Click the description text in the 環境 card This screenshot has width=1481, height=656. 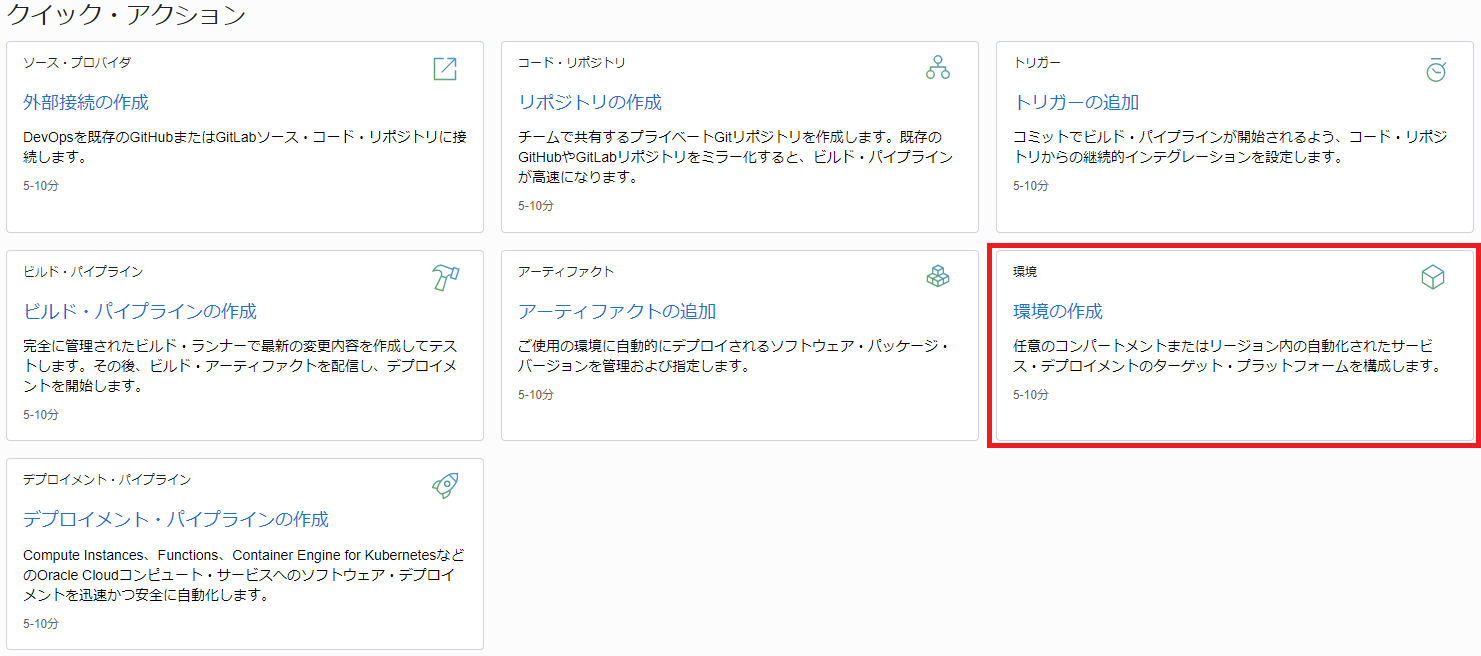pyautogui.click(x=1226, y=356)
